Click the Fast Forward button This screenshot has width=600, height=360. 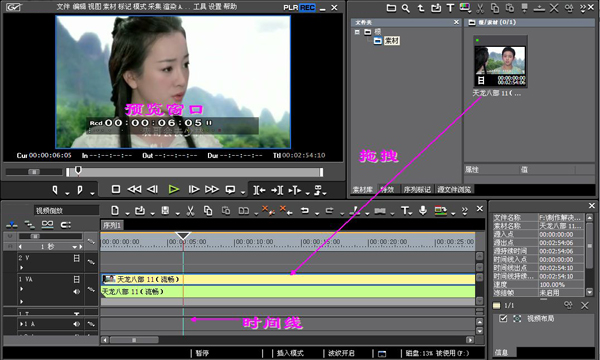(x=212, y=189)
